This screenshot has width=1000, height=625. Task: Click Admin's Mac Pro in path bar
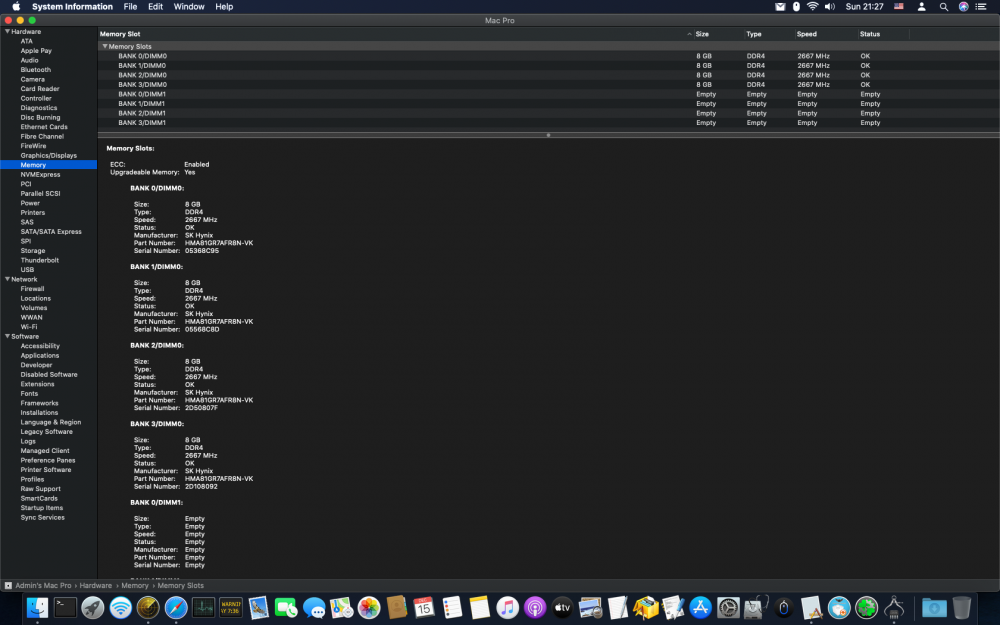[x=43, y=585]
